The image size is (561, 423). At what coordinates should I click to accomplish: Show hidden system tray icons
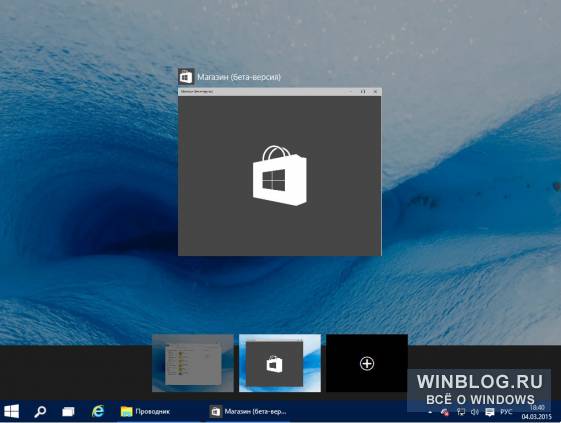[x=430, y=413]
